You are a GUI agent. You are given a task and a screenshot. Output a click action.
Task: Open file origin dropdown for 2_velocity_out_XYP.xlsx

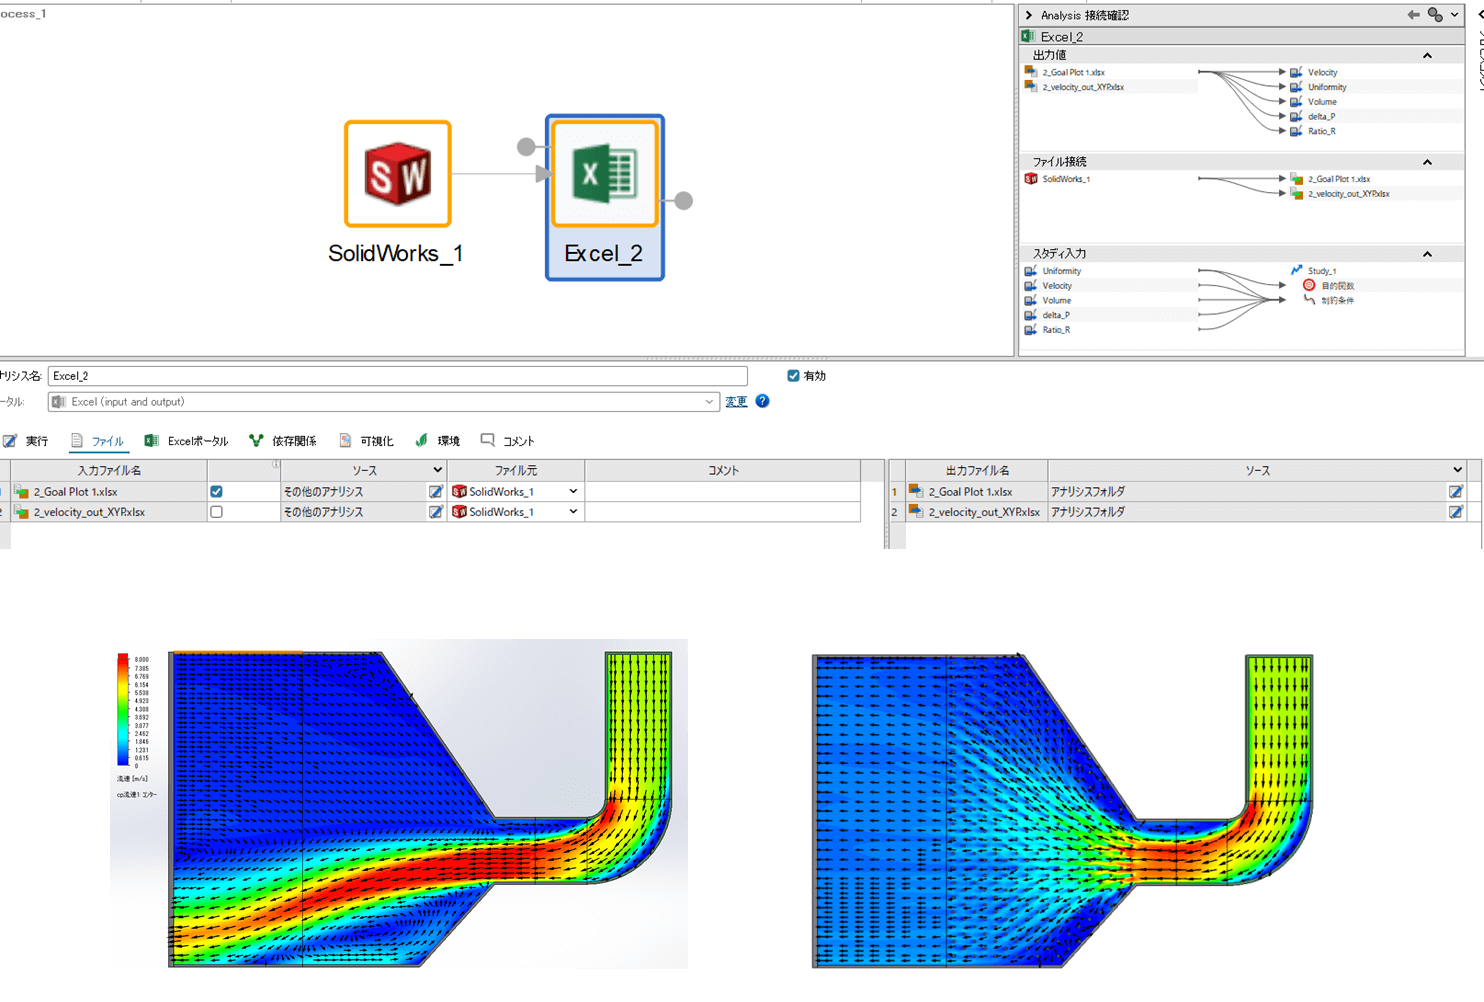(573, 512)
